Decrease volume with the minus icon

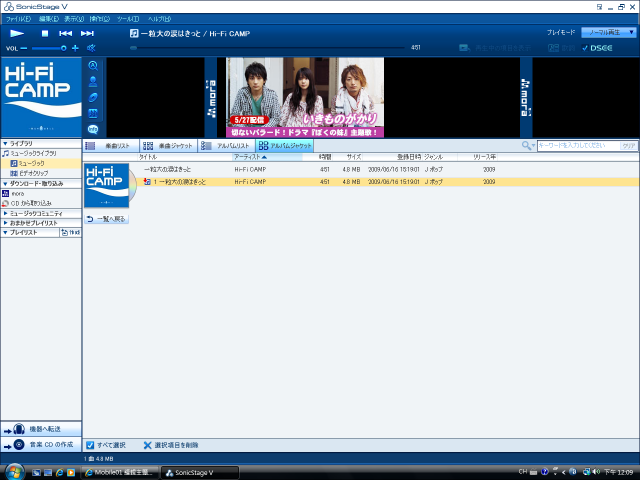point(24,48)
